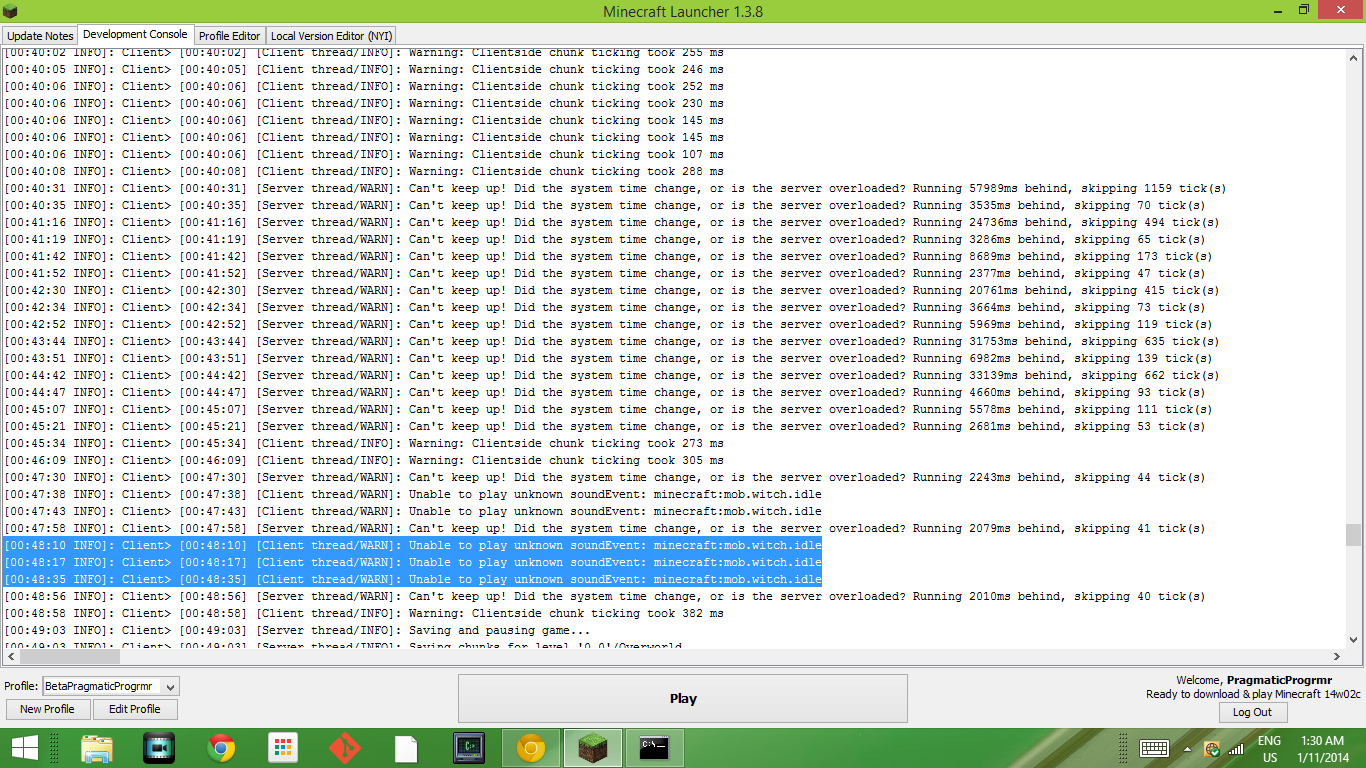Screen dimensions: 1366x768
Task: Open the colorful apps grid taskbar icon
Action: coord(283,747)
